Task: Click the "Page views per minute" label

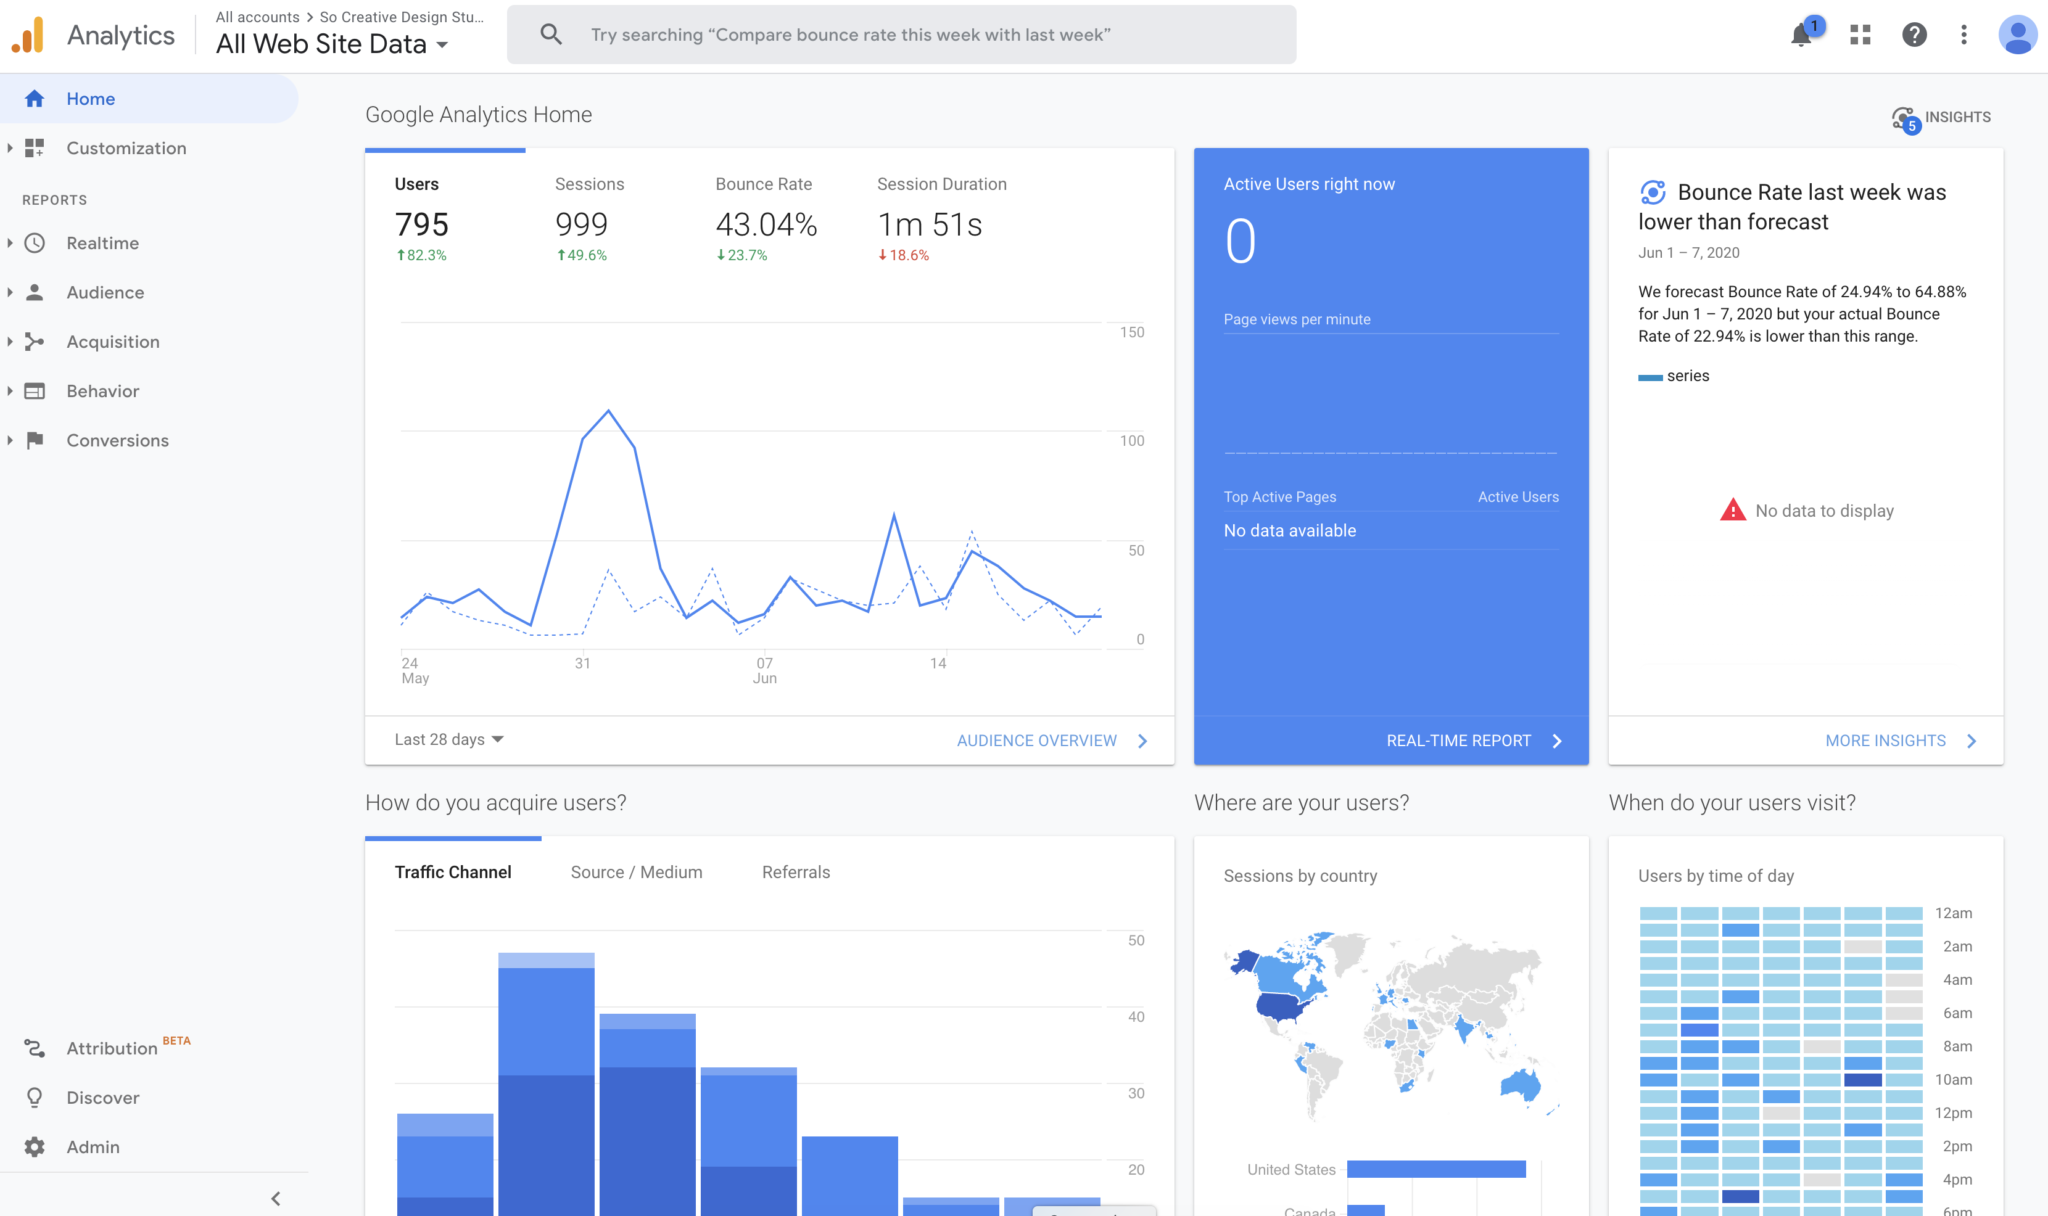Action: [x=1297, y=319]
